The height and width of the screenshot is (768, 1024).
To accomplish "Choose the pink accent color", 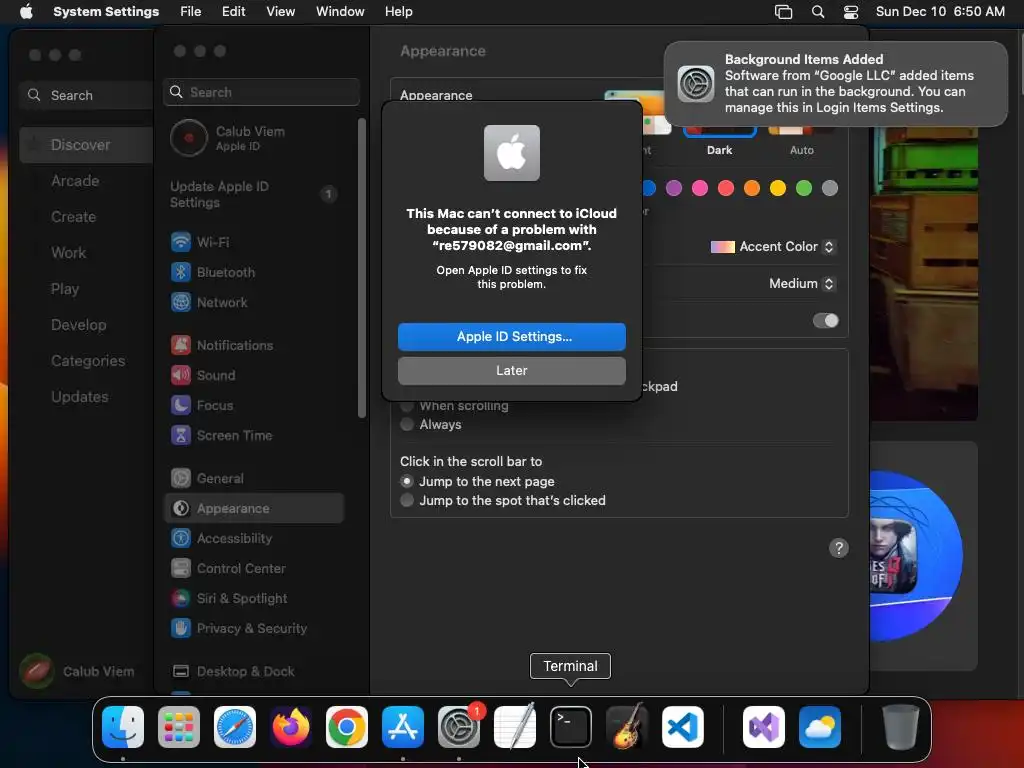I will (700, 188).
